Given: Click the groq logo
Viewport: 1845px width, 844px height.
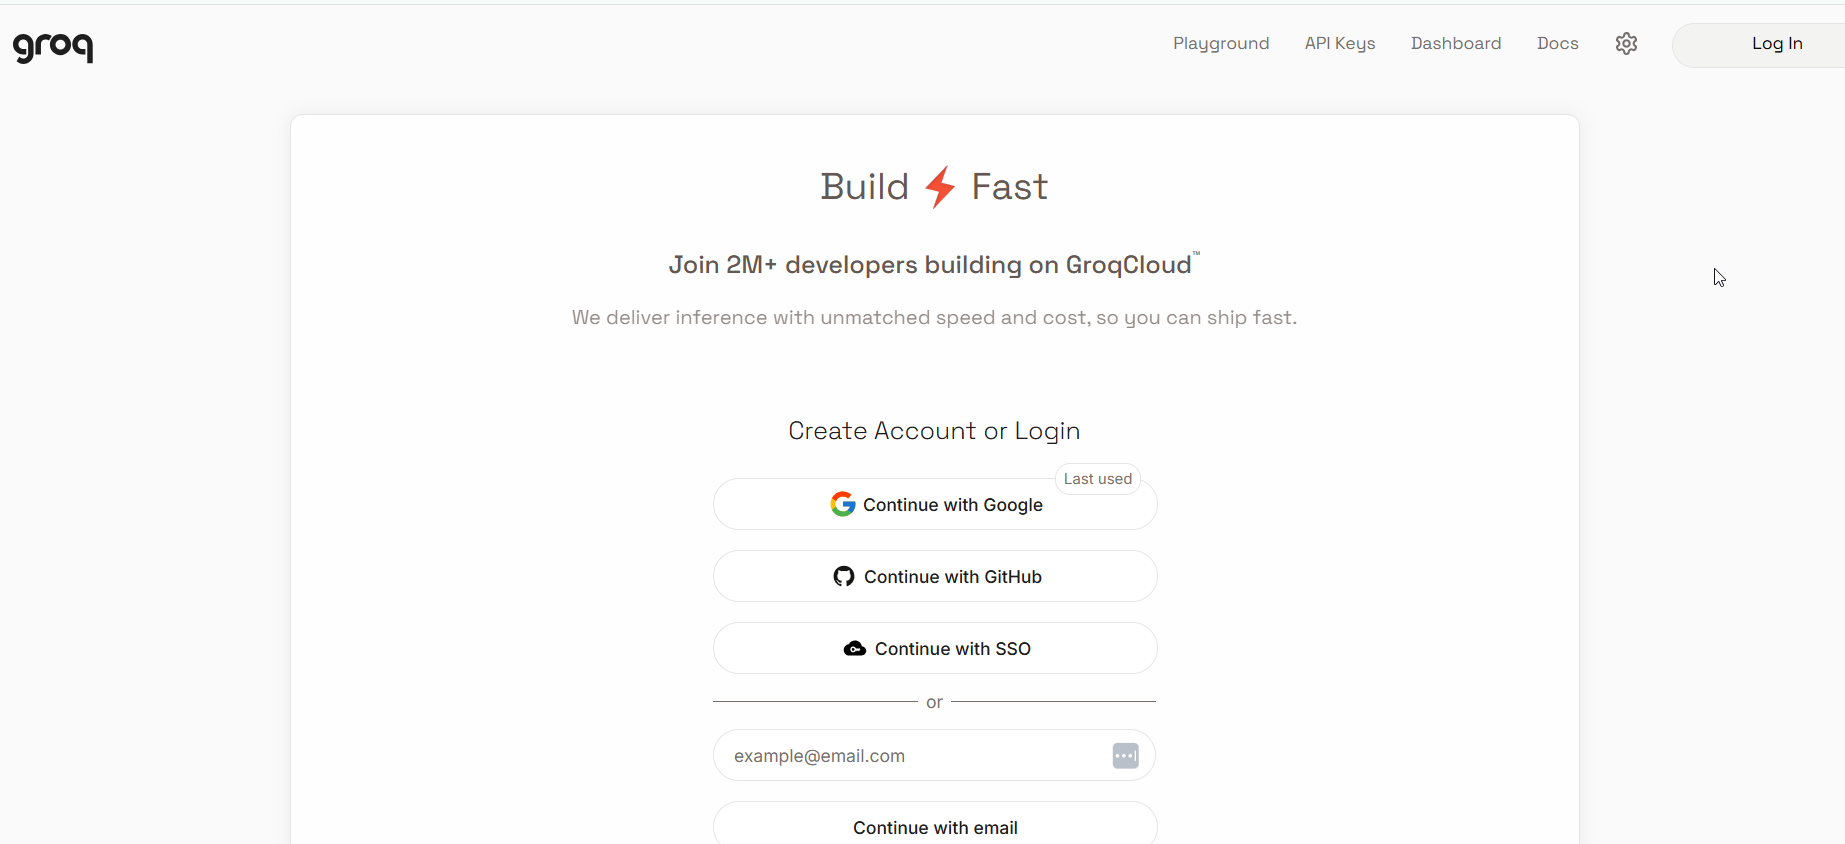Looking at the screenshot, I should (x=53, y=46).
